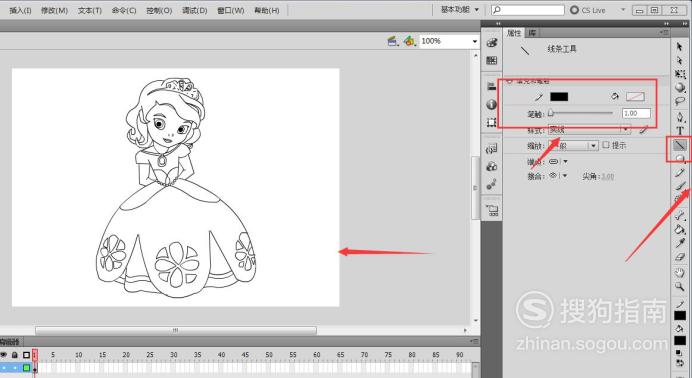The height and width of the screenshot is (378, 692).
Task: Open fill color swatch in Properties panel
Action: click(635, 97)
